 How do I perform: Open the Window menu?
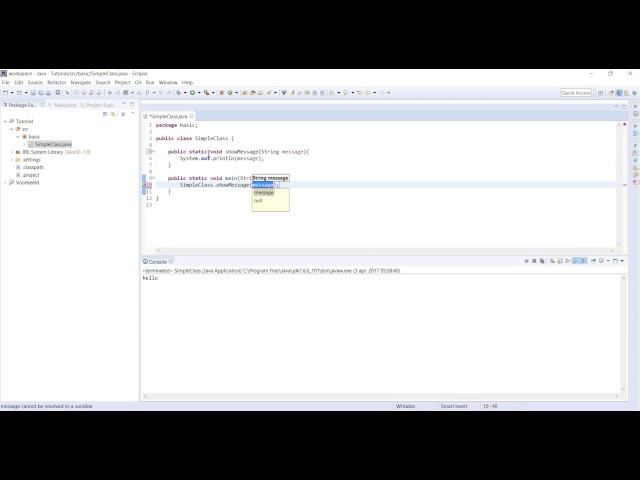coord(168,82)
